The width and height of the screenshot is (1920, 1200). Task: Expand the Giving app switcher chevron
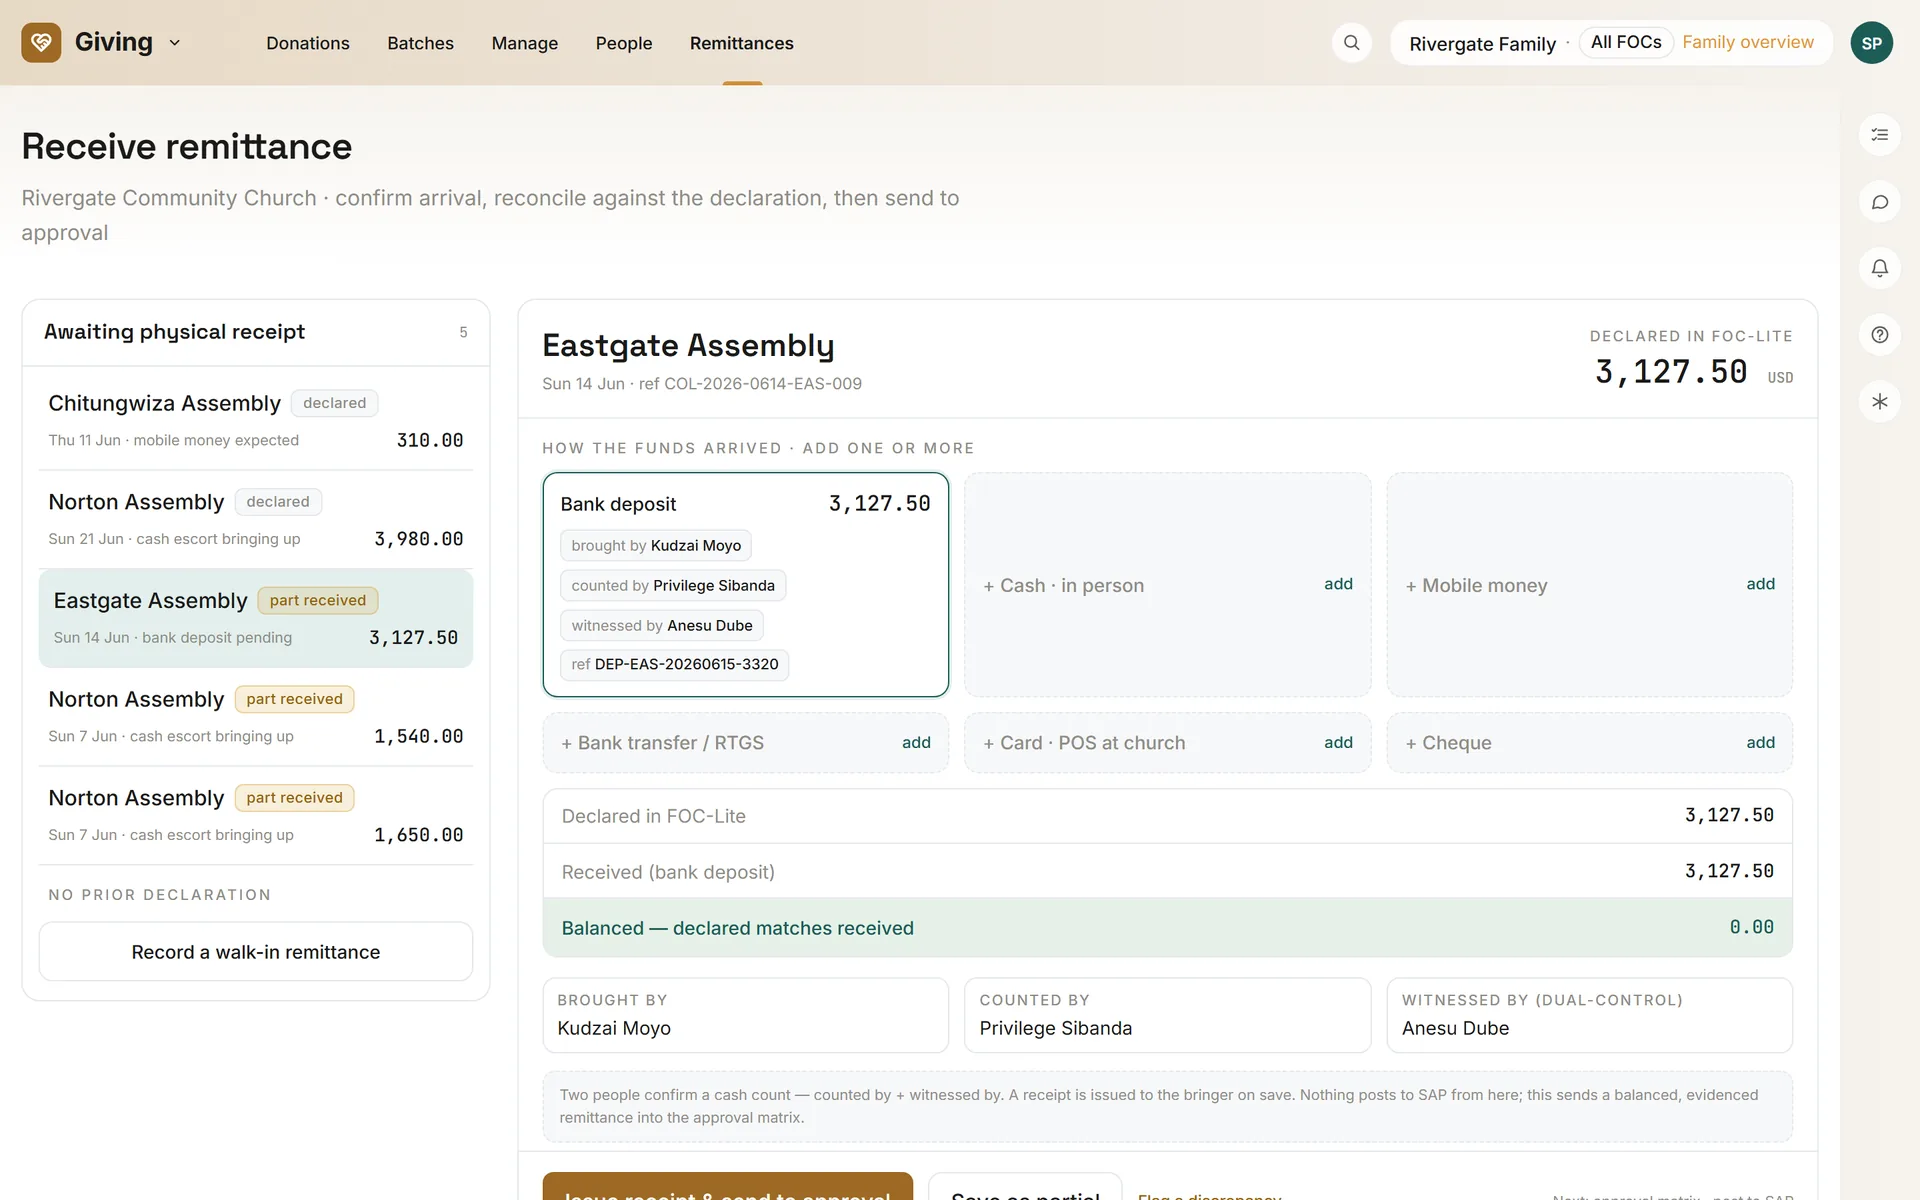(x=175, y=43)
